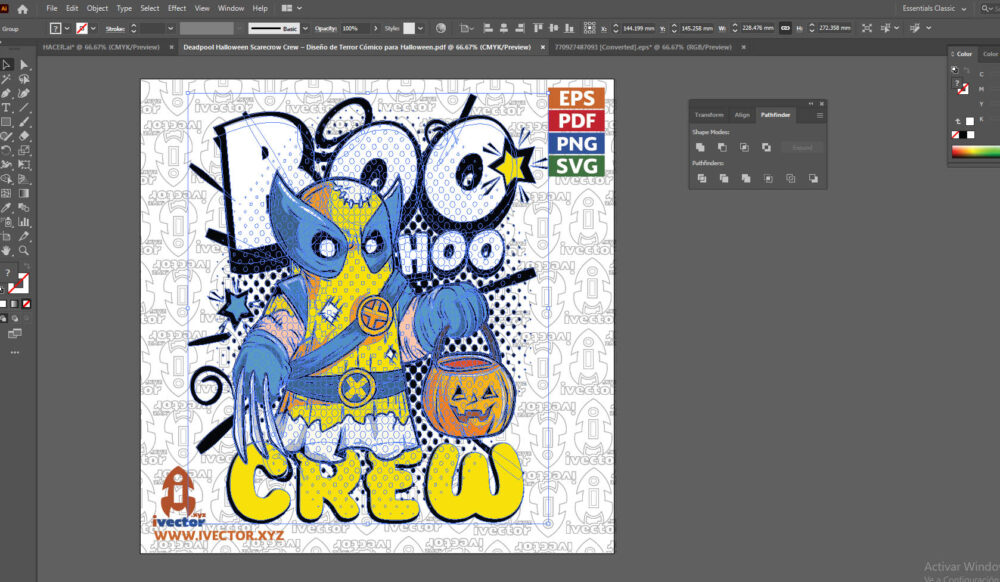Select the Direct Selection tool

(24, 64)
